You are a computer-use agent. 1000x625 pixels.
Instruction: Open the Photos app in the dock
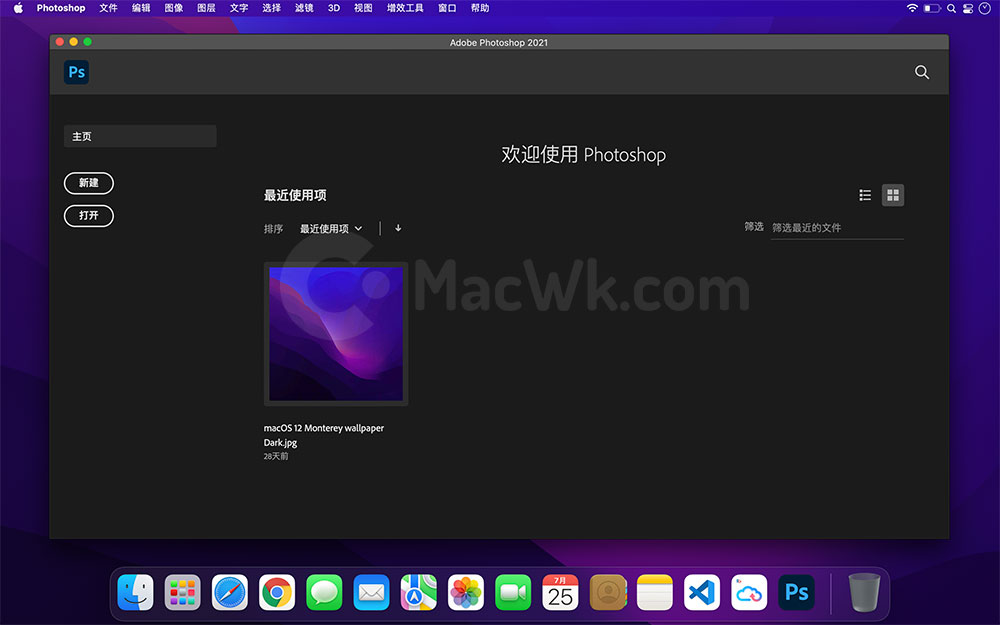(x=466, y=592)
